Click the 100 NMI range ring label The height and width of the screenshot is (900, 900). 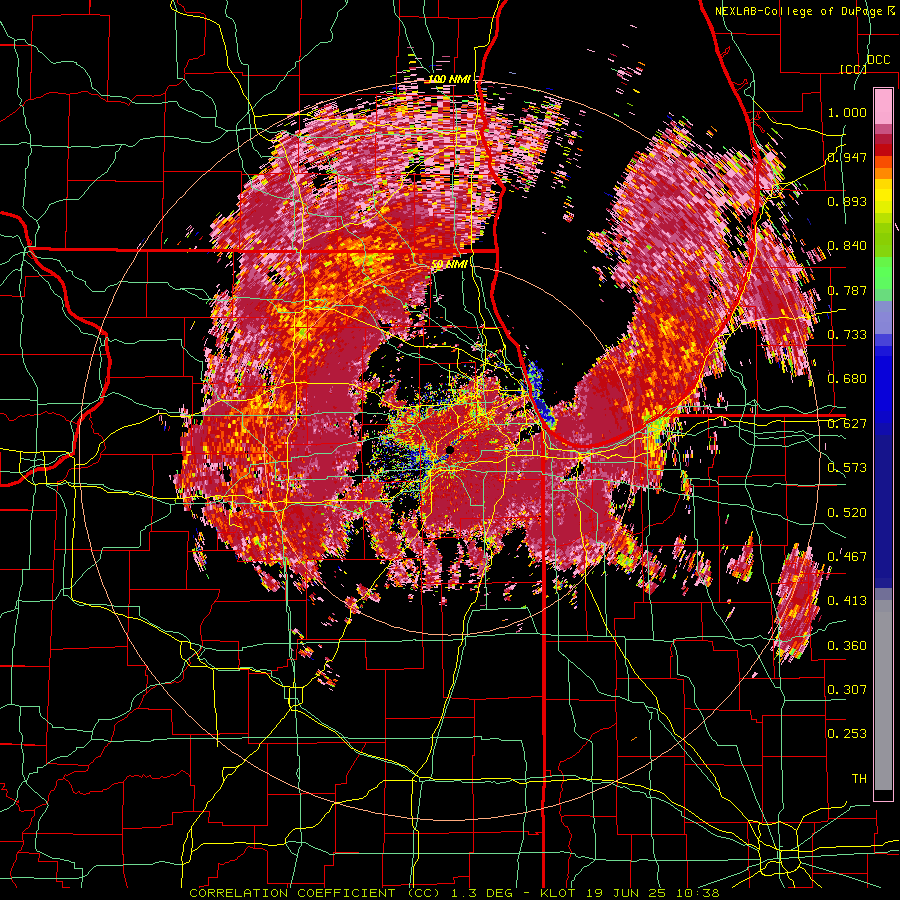tap(449, 79)
